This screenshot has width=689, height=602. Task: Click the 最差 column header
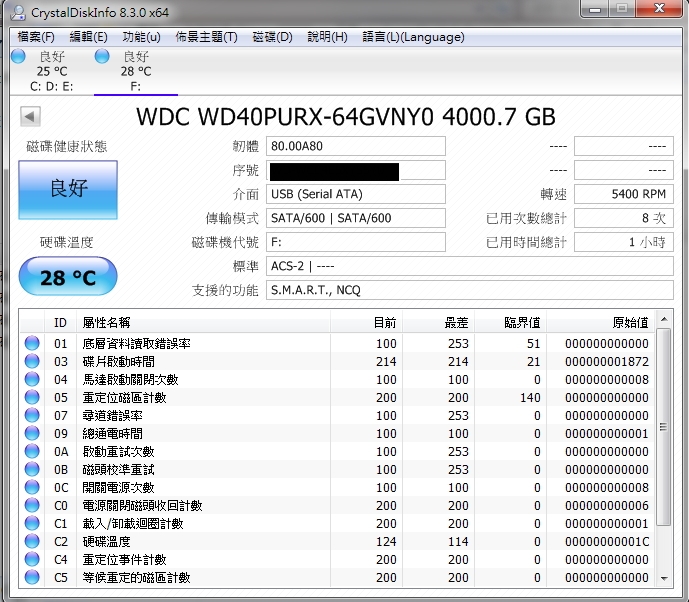tap(438, 323)
